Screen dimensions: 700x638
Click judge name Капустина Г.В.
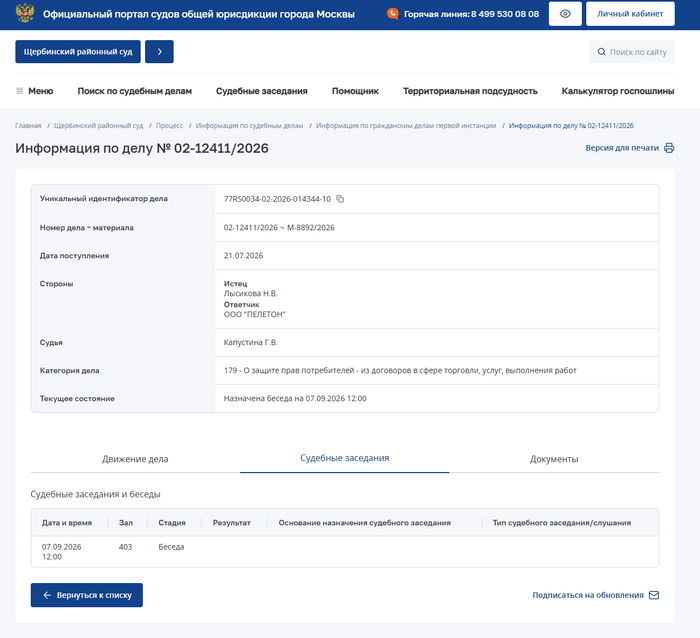[x=250, y=342]
